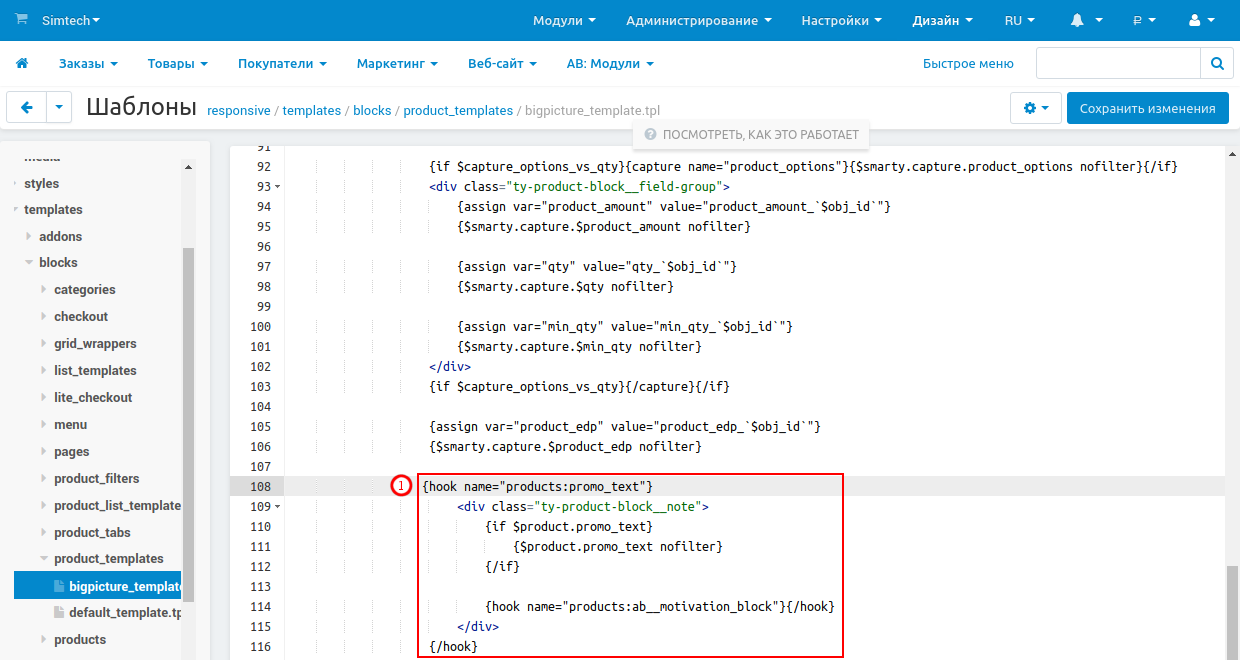This screenshot has width=1240, height=660.
Task: Open the Маркетинг menu
Action: [397, 63]
